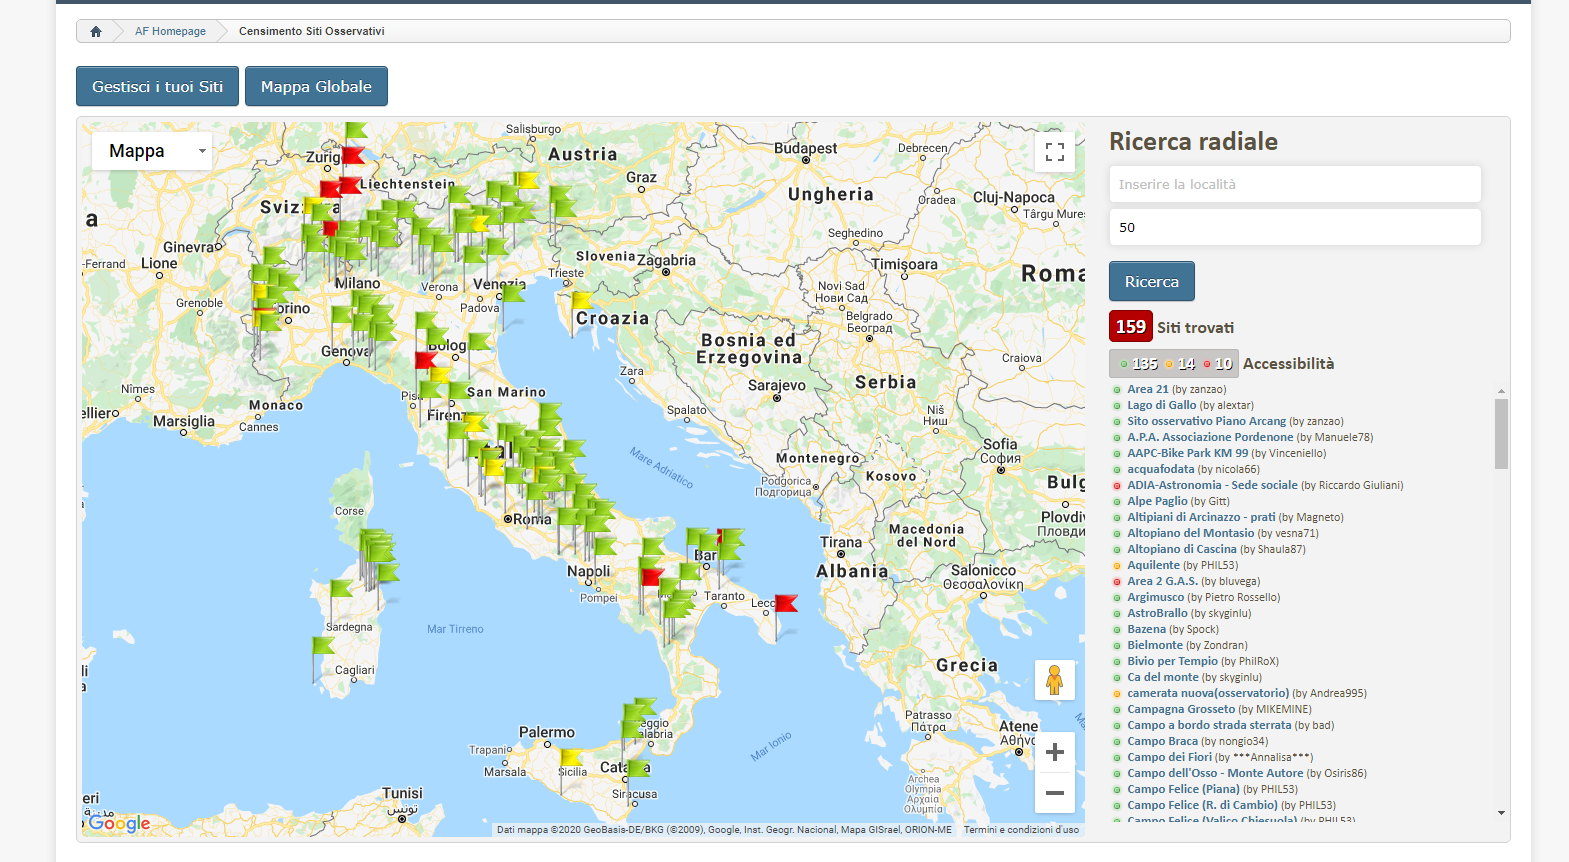
Task: Open the acquafodata site entry
Action: click(1161, 470)
